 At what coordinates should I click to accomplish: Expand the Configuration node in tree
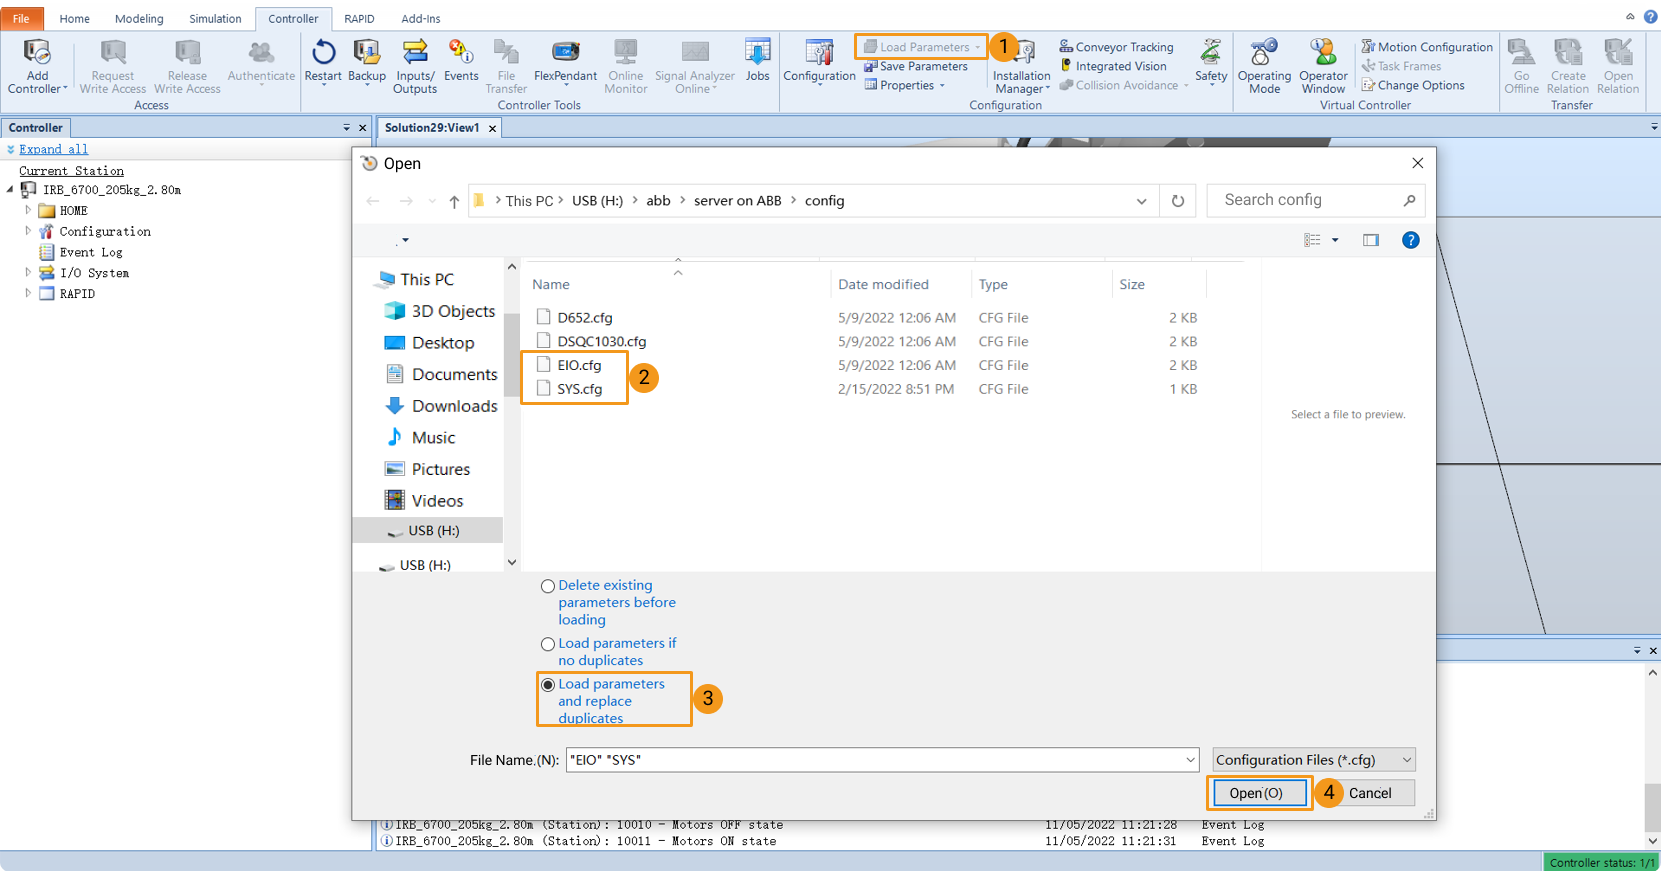pyautogui.click(x=28, y=231)
